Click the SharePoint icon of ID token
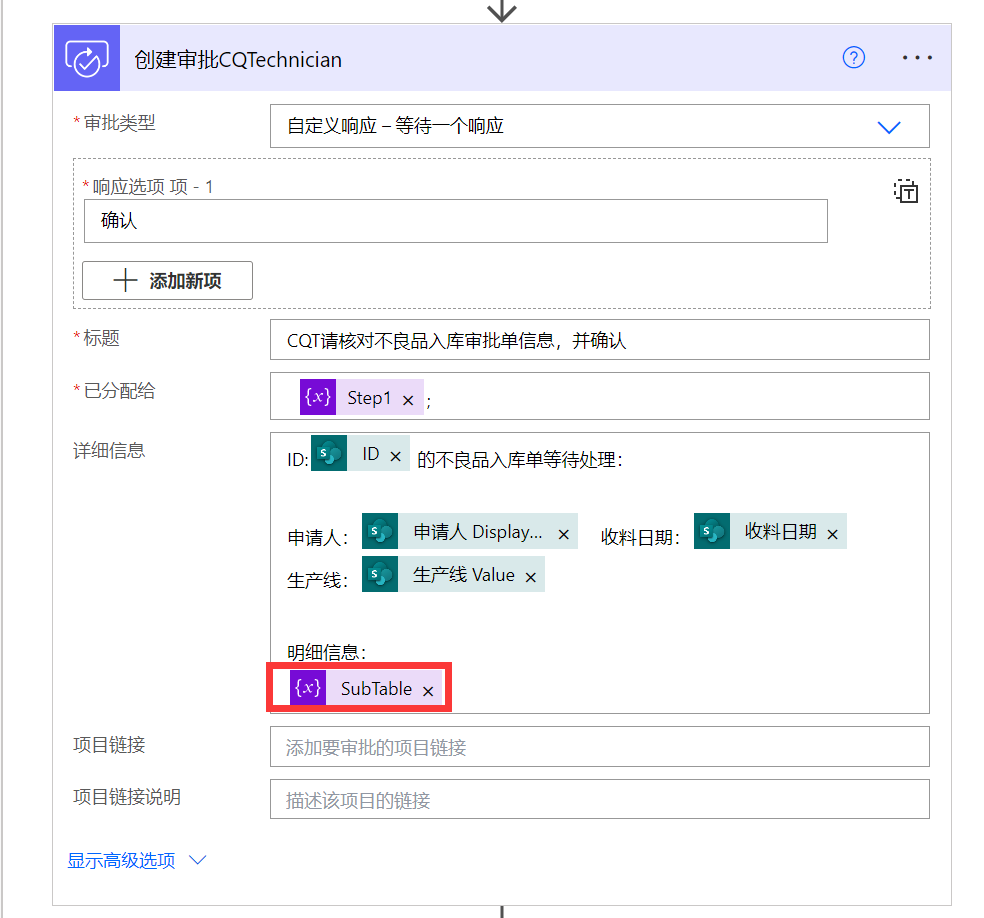The image size is (984, 918). tap(329, 453)
